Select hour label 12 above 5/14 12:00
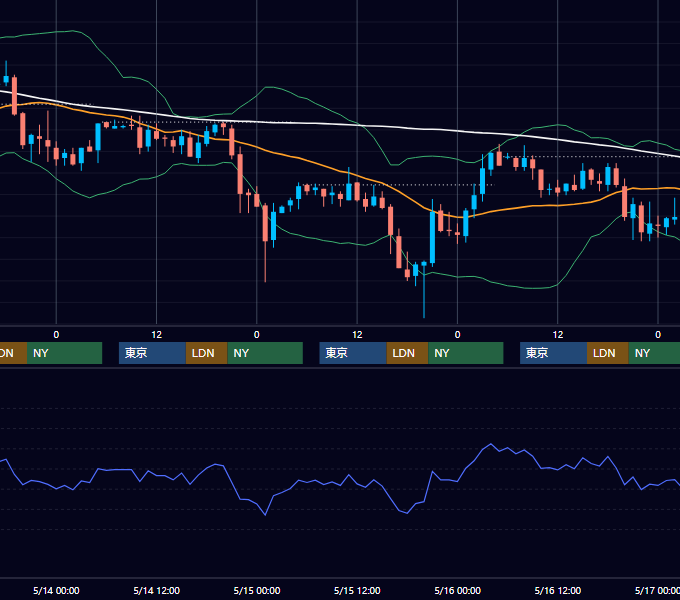This screenshot has width=680, height=600. [x=157, y=335]
